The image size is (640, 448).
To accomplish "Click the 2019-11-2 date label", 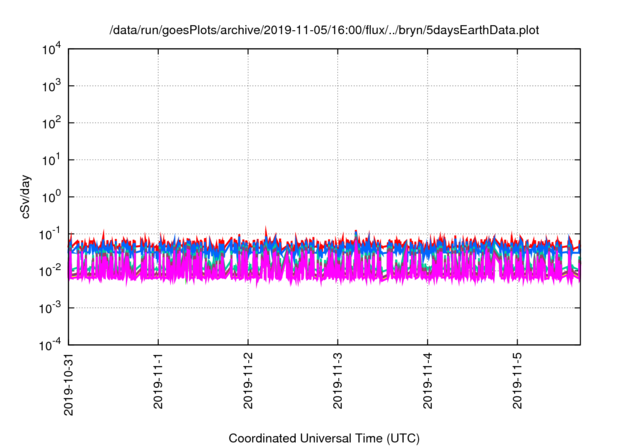I will 248,381.
